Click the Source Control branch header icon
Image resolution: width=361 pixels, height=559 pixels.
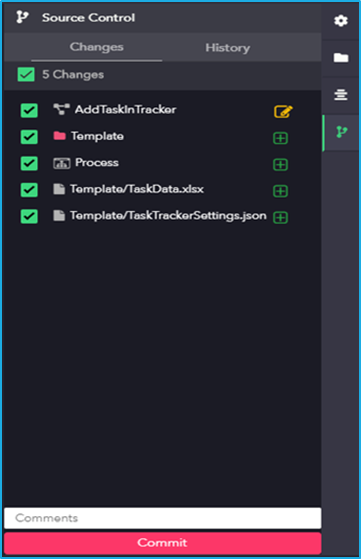[22, 17]
